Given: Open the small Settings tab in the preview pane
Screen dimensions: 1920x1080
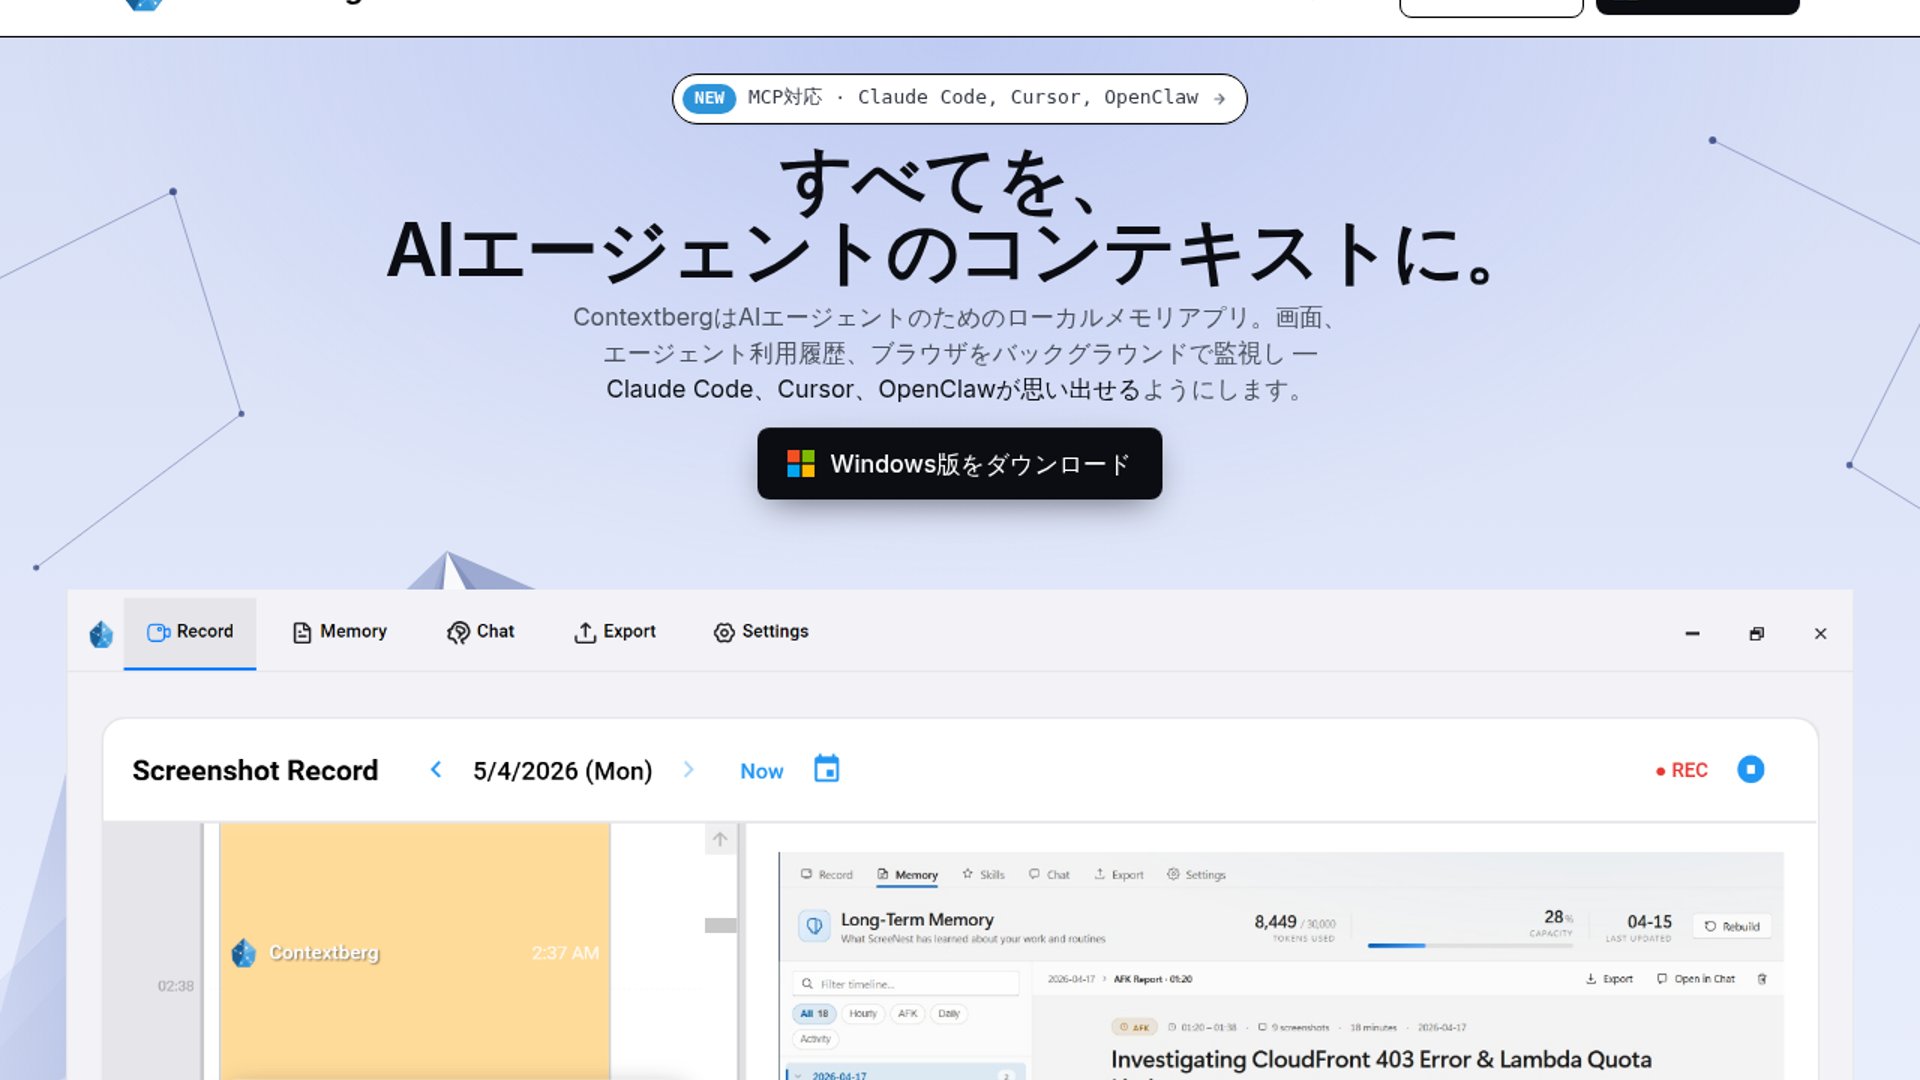Looking at the screenshot, I should pos(1196,874).
